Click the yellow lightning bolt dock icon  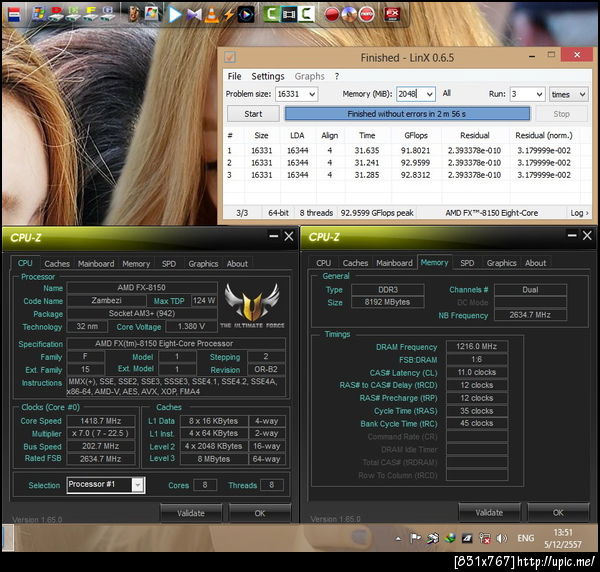pos(230,14)
